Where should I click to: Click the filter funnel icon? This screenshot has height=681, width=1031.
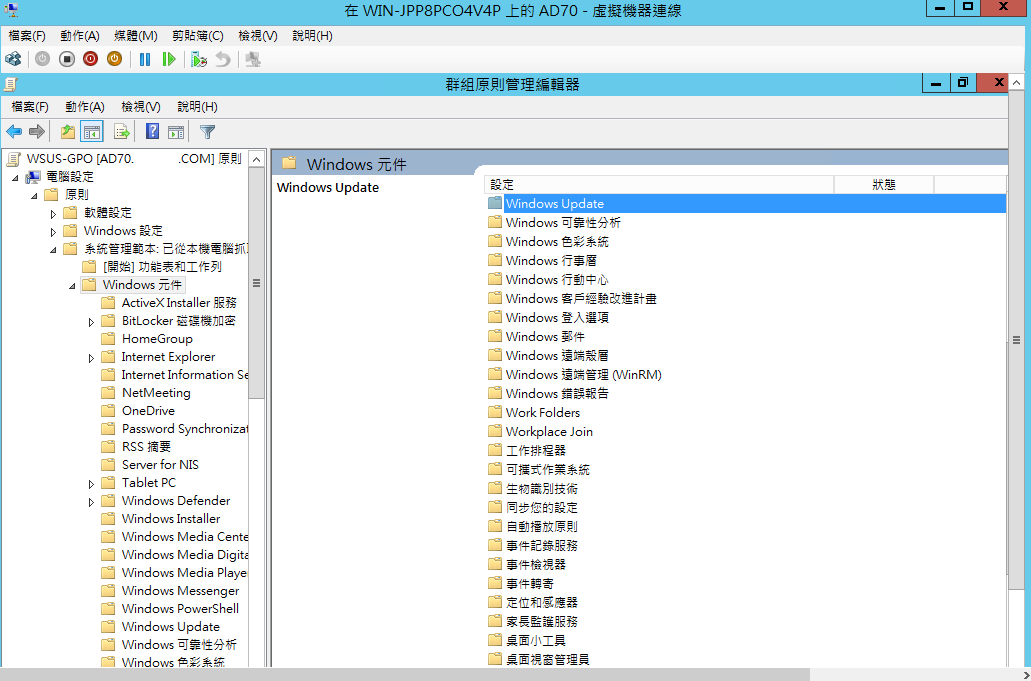(207, 131)
